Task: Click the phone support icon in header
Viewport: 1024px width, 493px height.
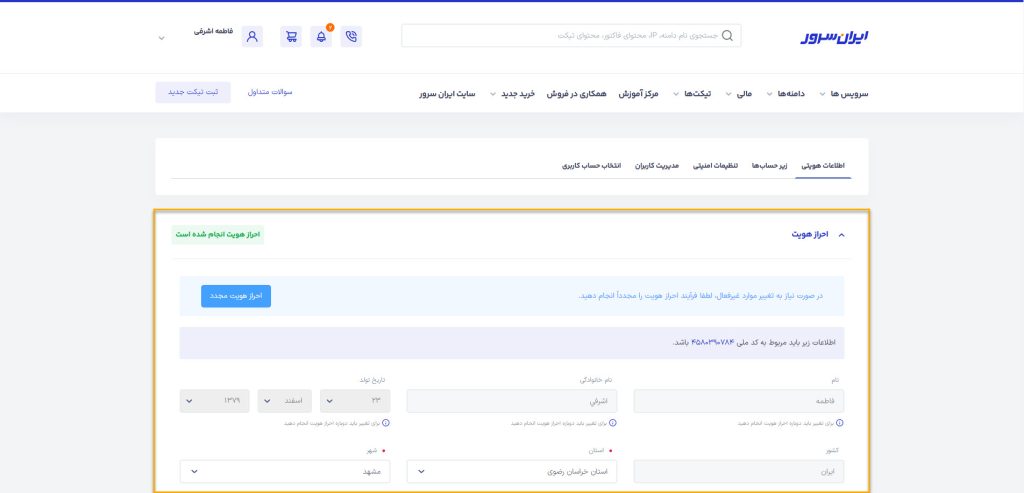Action: click(x=351, y=37)
